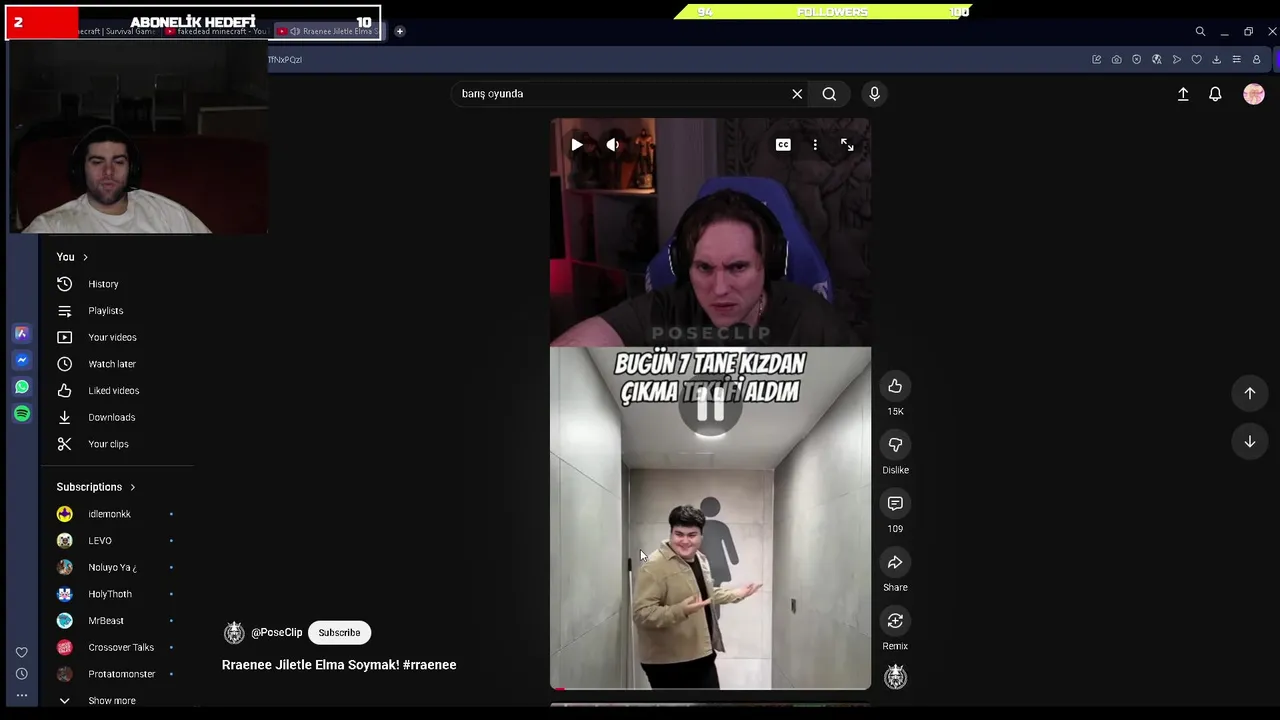This screenshot has height=720, width=1280.
Task: Open WhatsApp in Opera sidebar
Action: coord(22,387)
